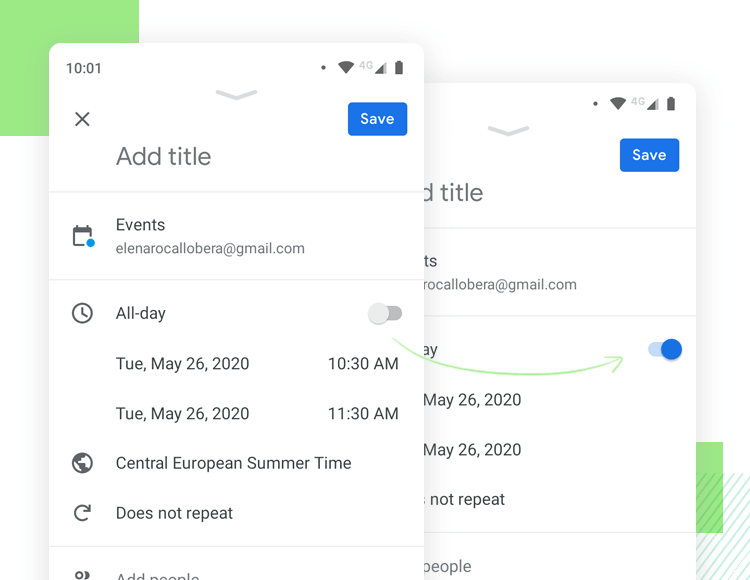
Task: Open the Does not repeat option
Action: pos(174,513)
